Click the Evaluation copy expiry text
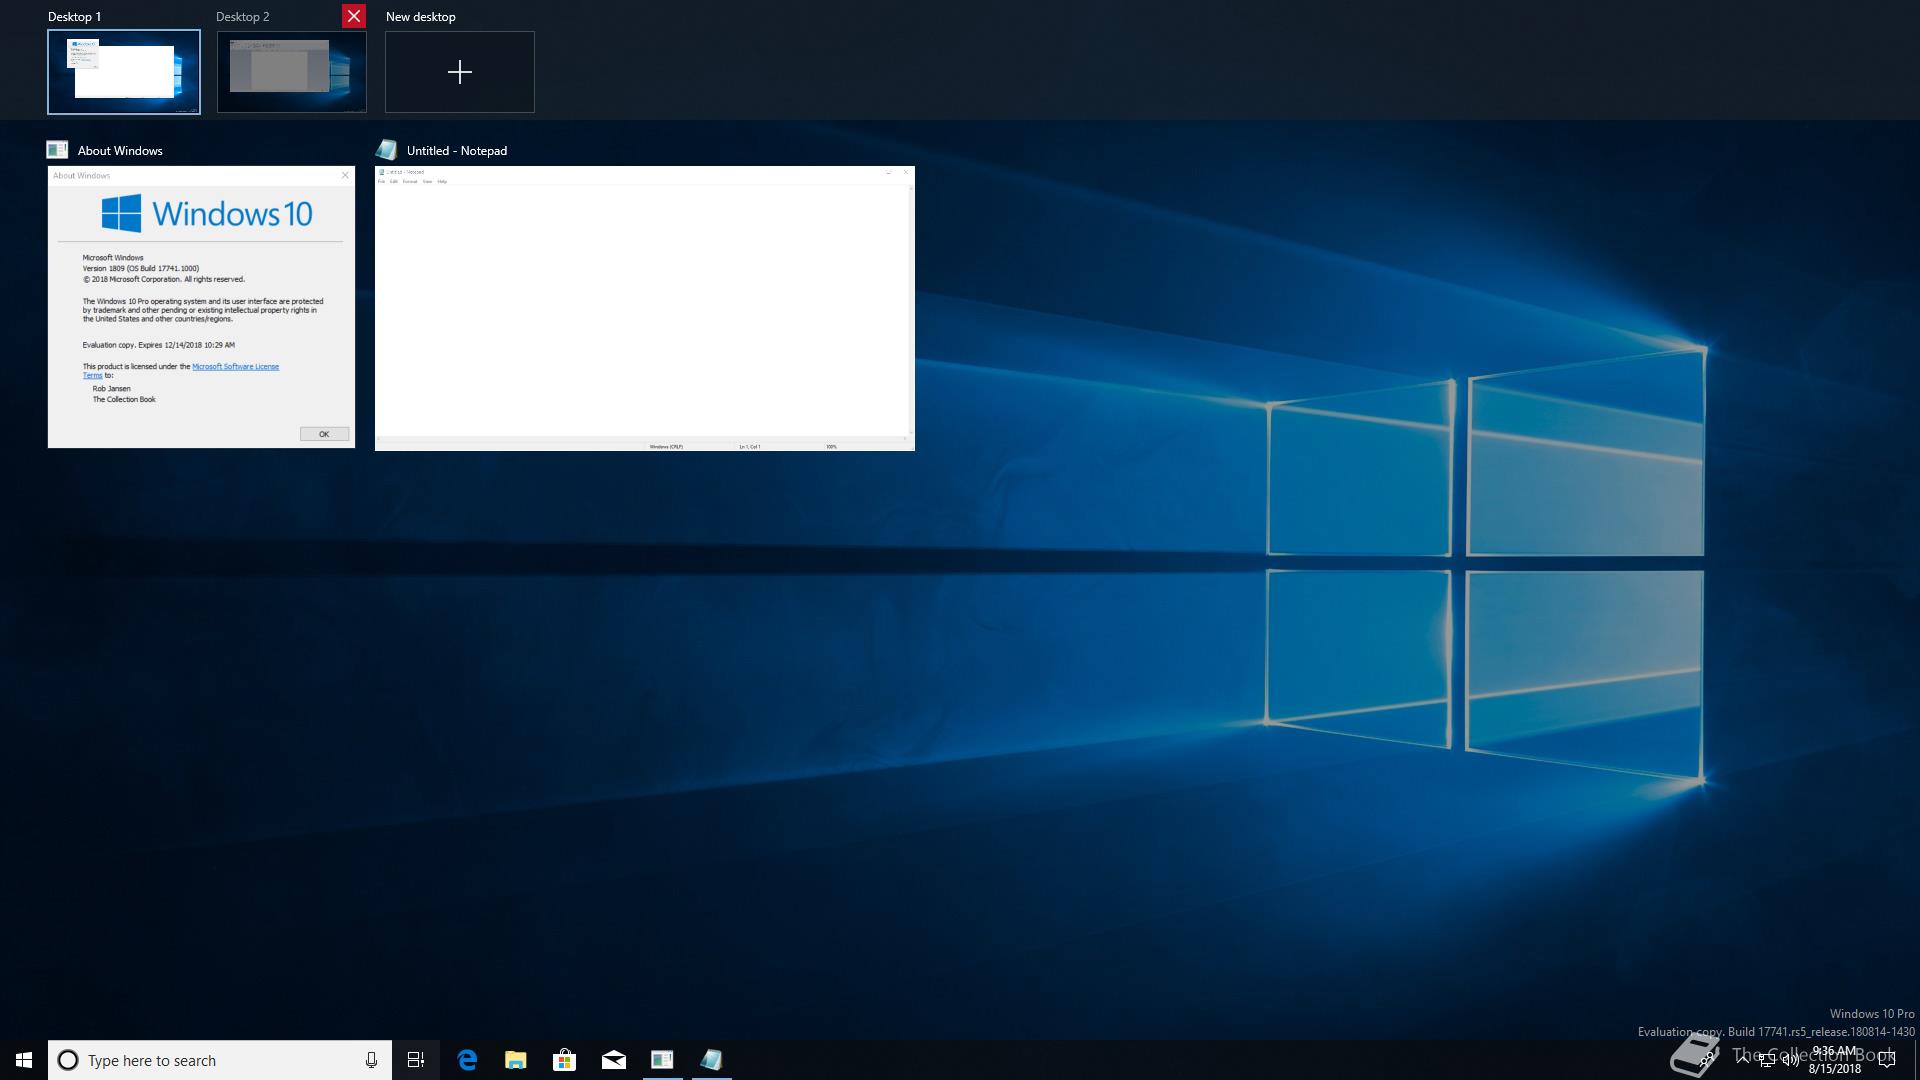Image resolution: width=1920 pixels, height=1080 pixels. 159,345
